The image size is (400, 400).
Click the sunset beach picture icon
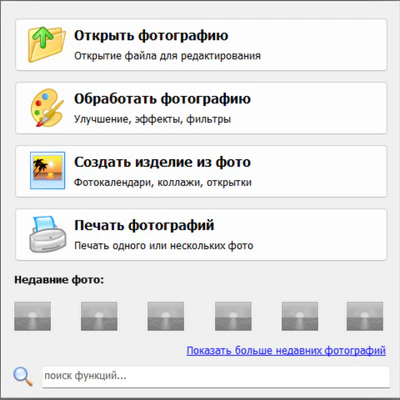47,171
